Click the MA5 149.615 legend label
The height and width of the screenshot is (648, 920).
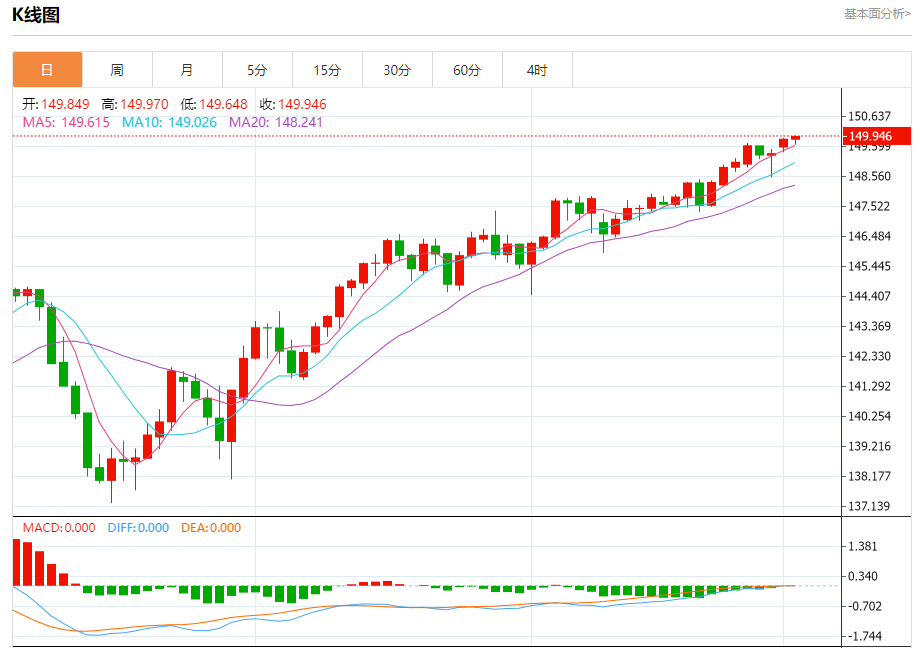(66, 122)
